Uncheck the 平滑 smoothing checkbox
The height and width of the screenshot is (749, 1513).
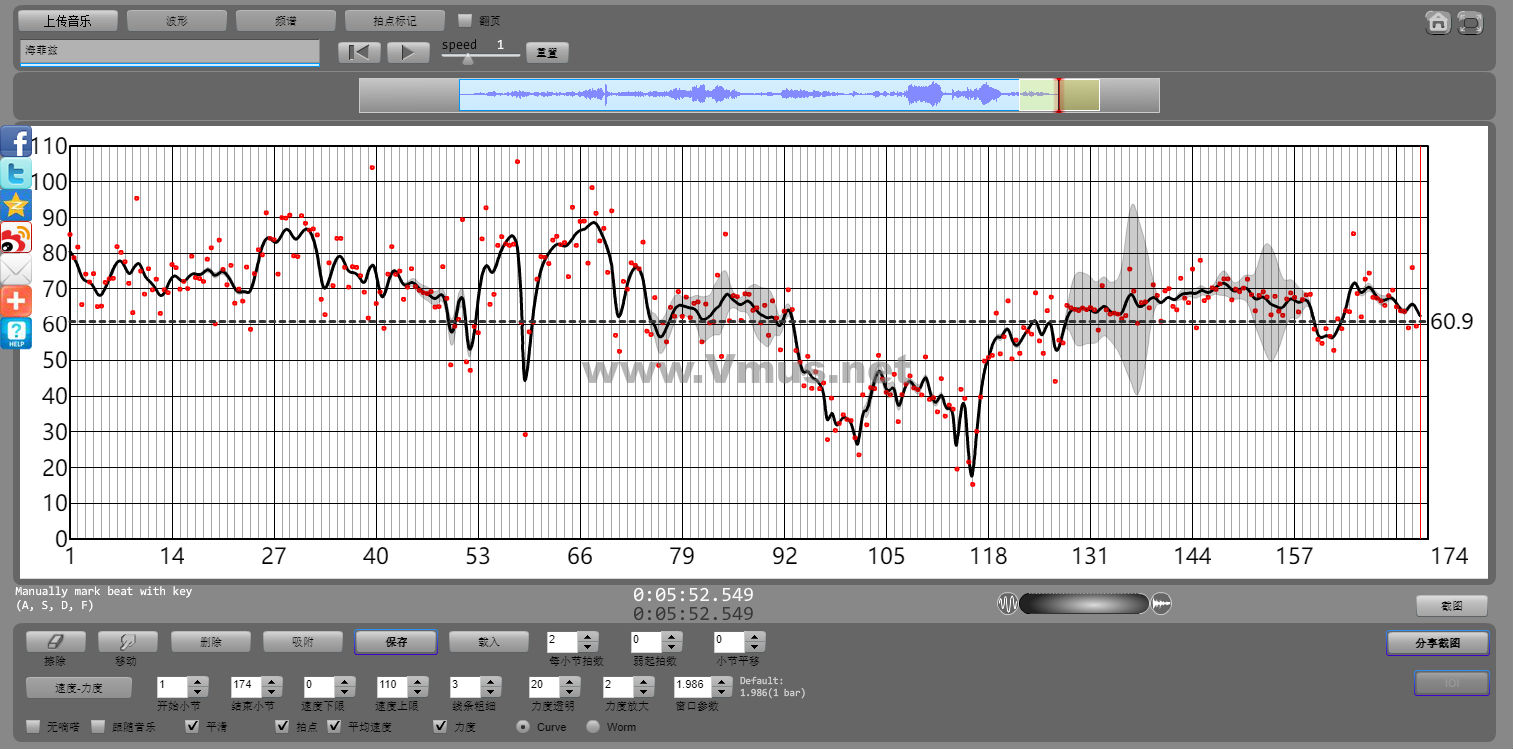click(x=193, y=727)
